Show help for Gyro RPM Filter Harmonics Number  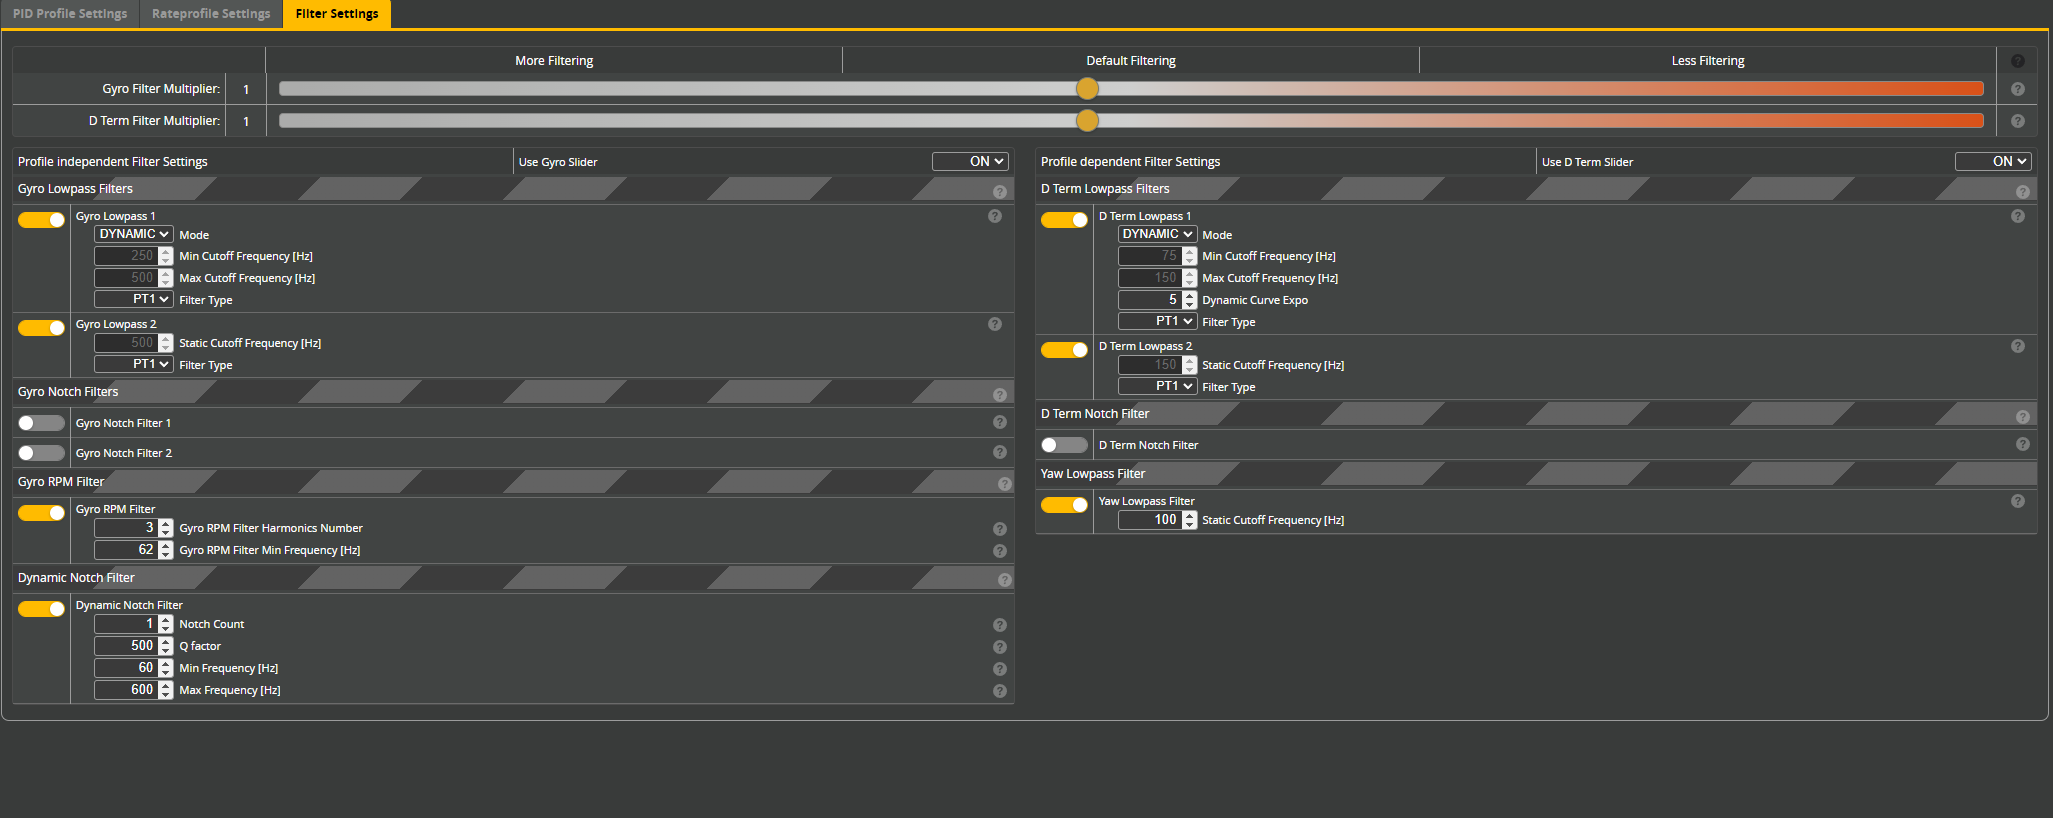pyautogui.click(x=999, y=529)
